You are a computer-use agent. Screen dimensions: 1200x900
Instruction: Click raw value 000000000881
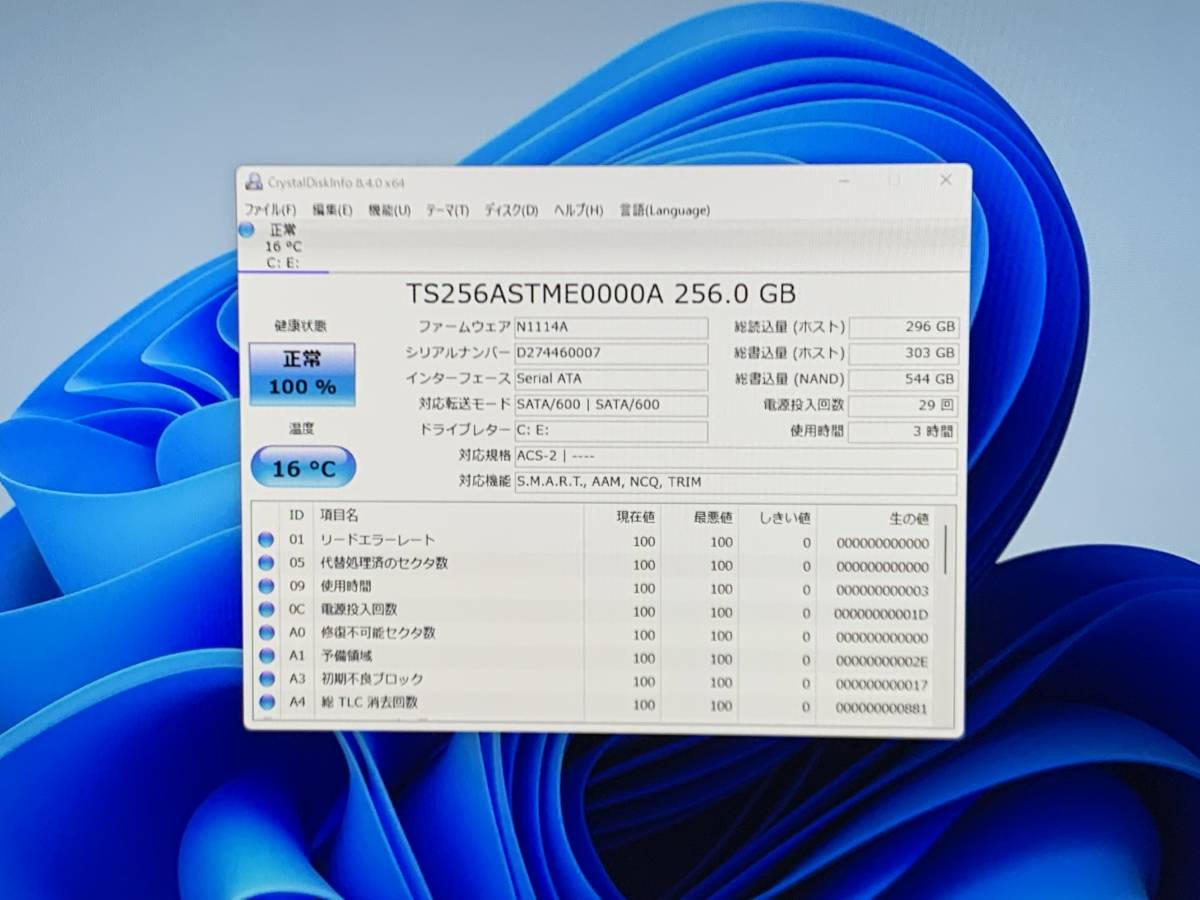[x=882, y=709]
